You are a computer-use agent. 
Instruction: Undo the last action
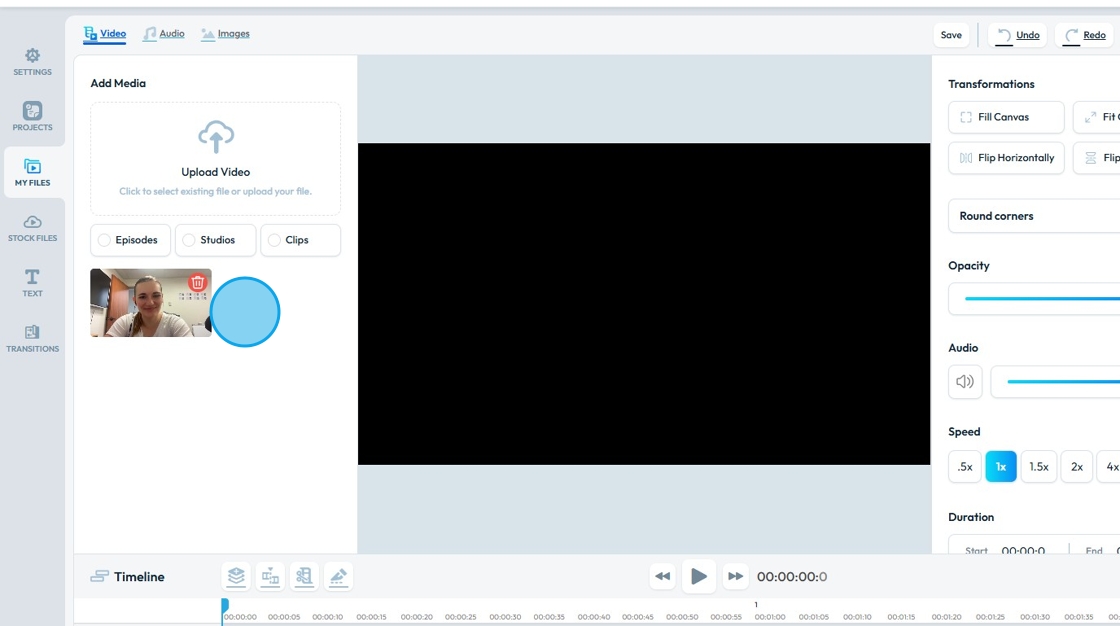(1018, 35)
